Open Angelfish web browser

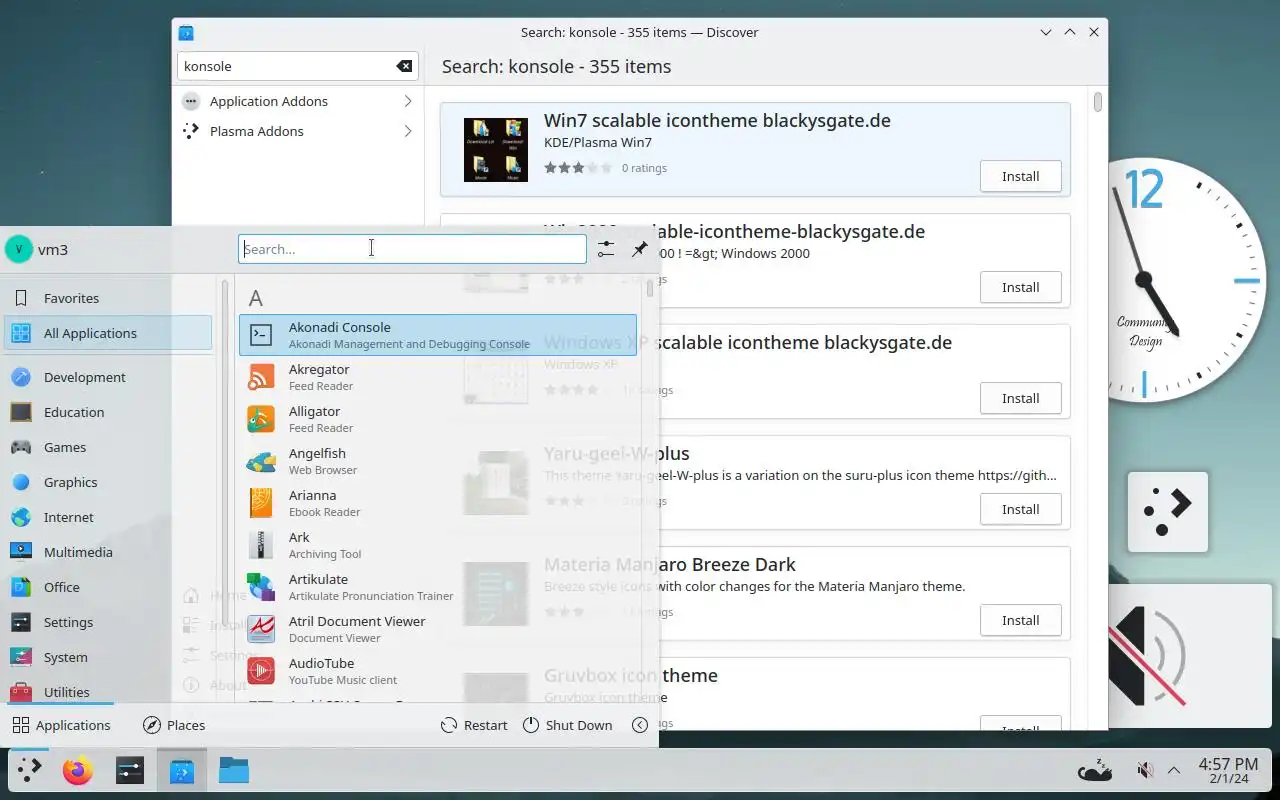tap(437, 461)
